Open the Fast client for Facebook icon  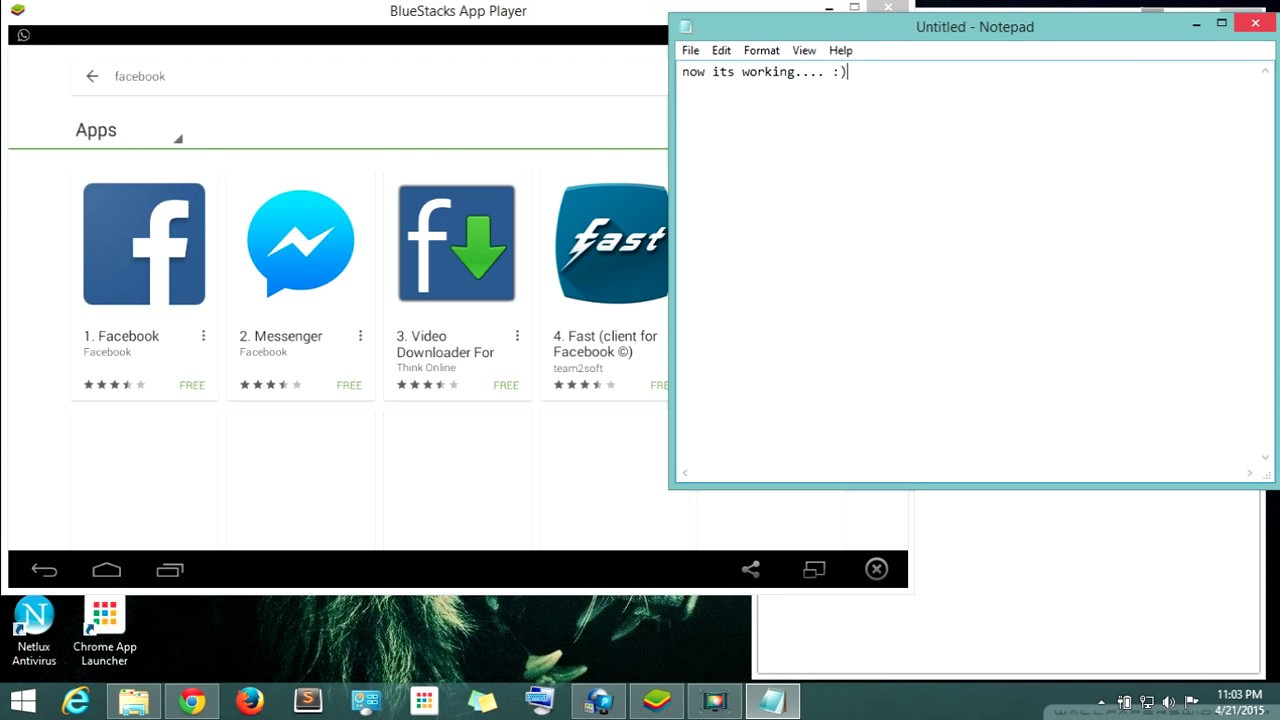(611, 243)
